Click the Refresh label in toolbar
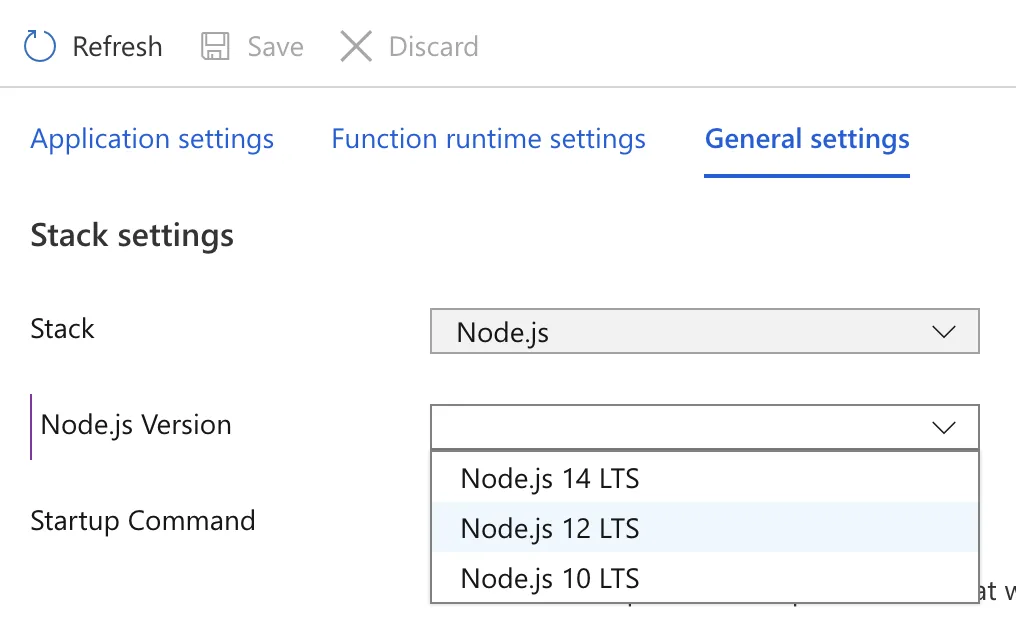 tap(117, 47)
